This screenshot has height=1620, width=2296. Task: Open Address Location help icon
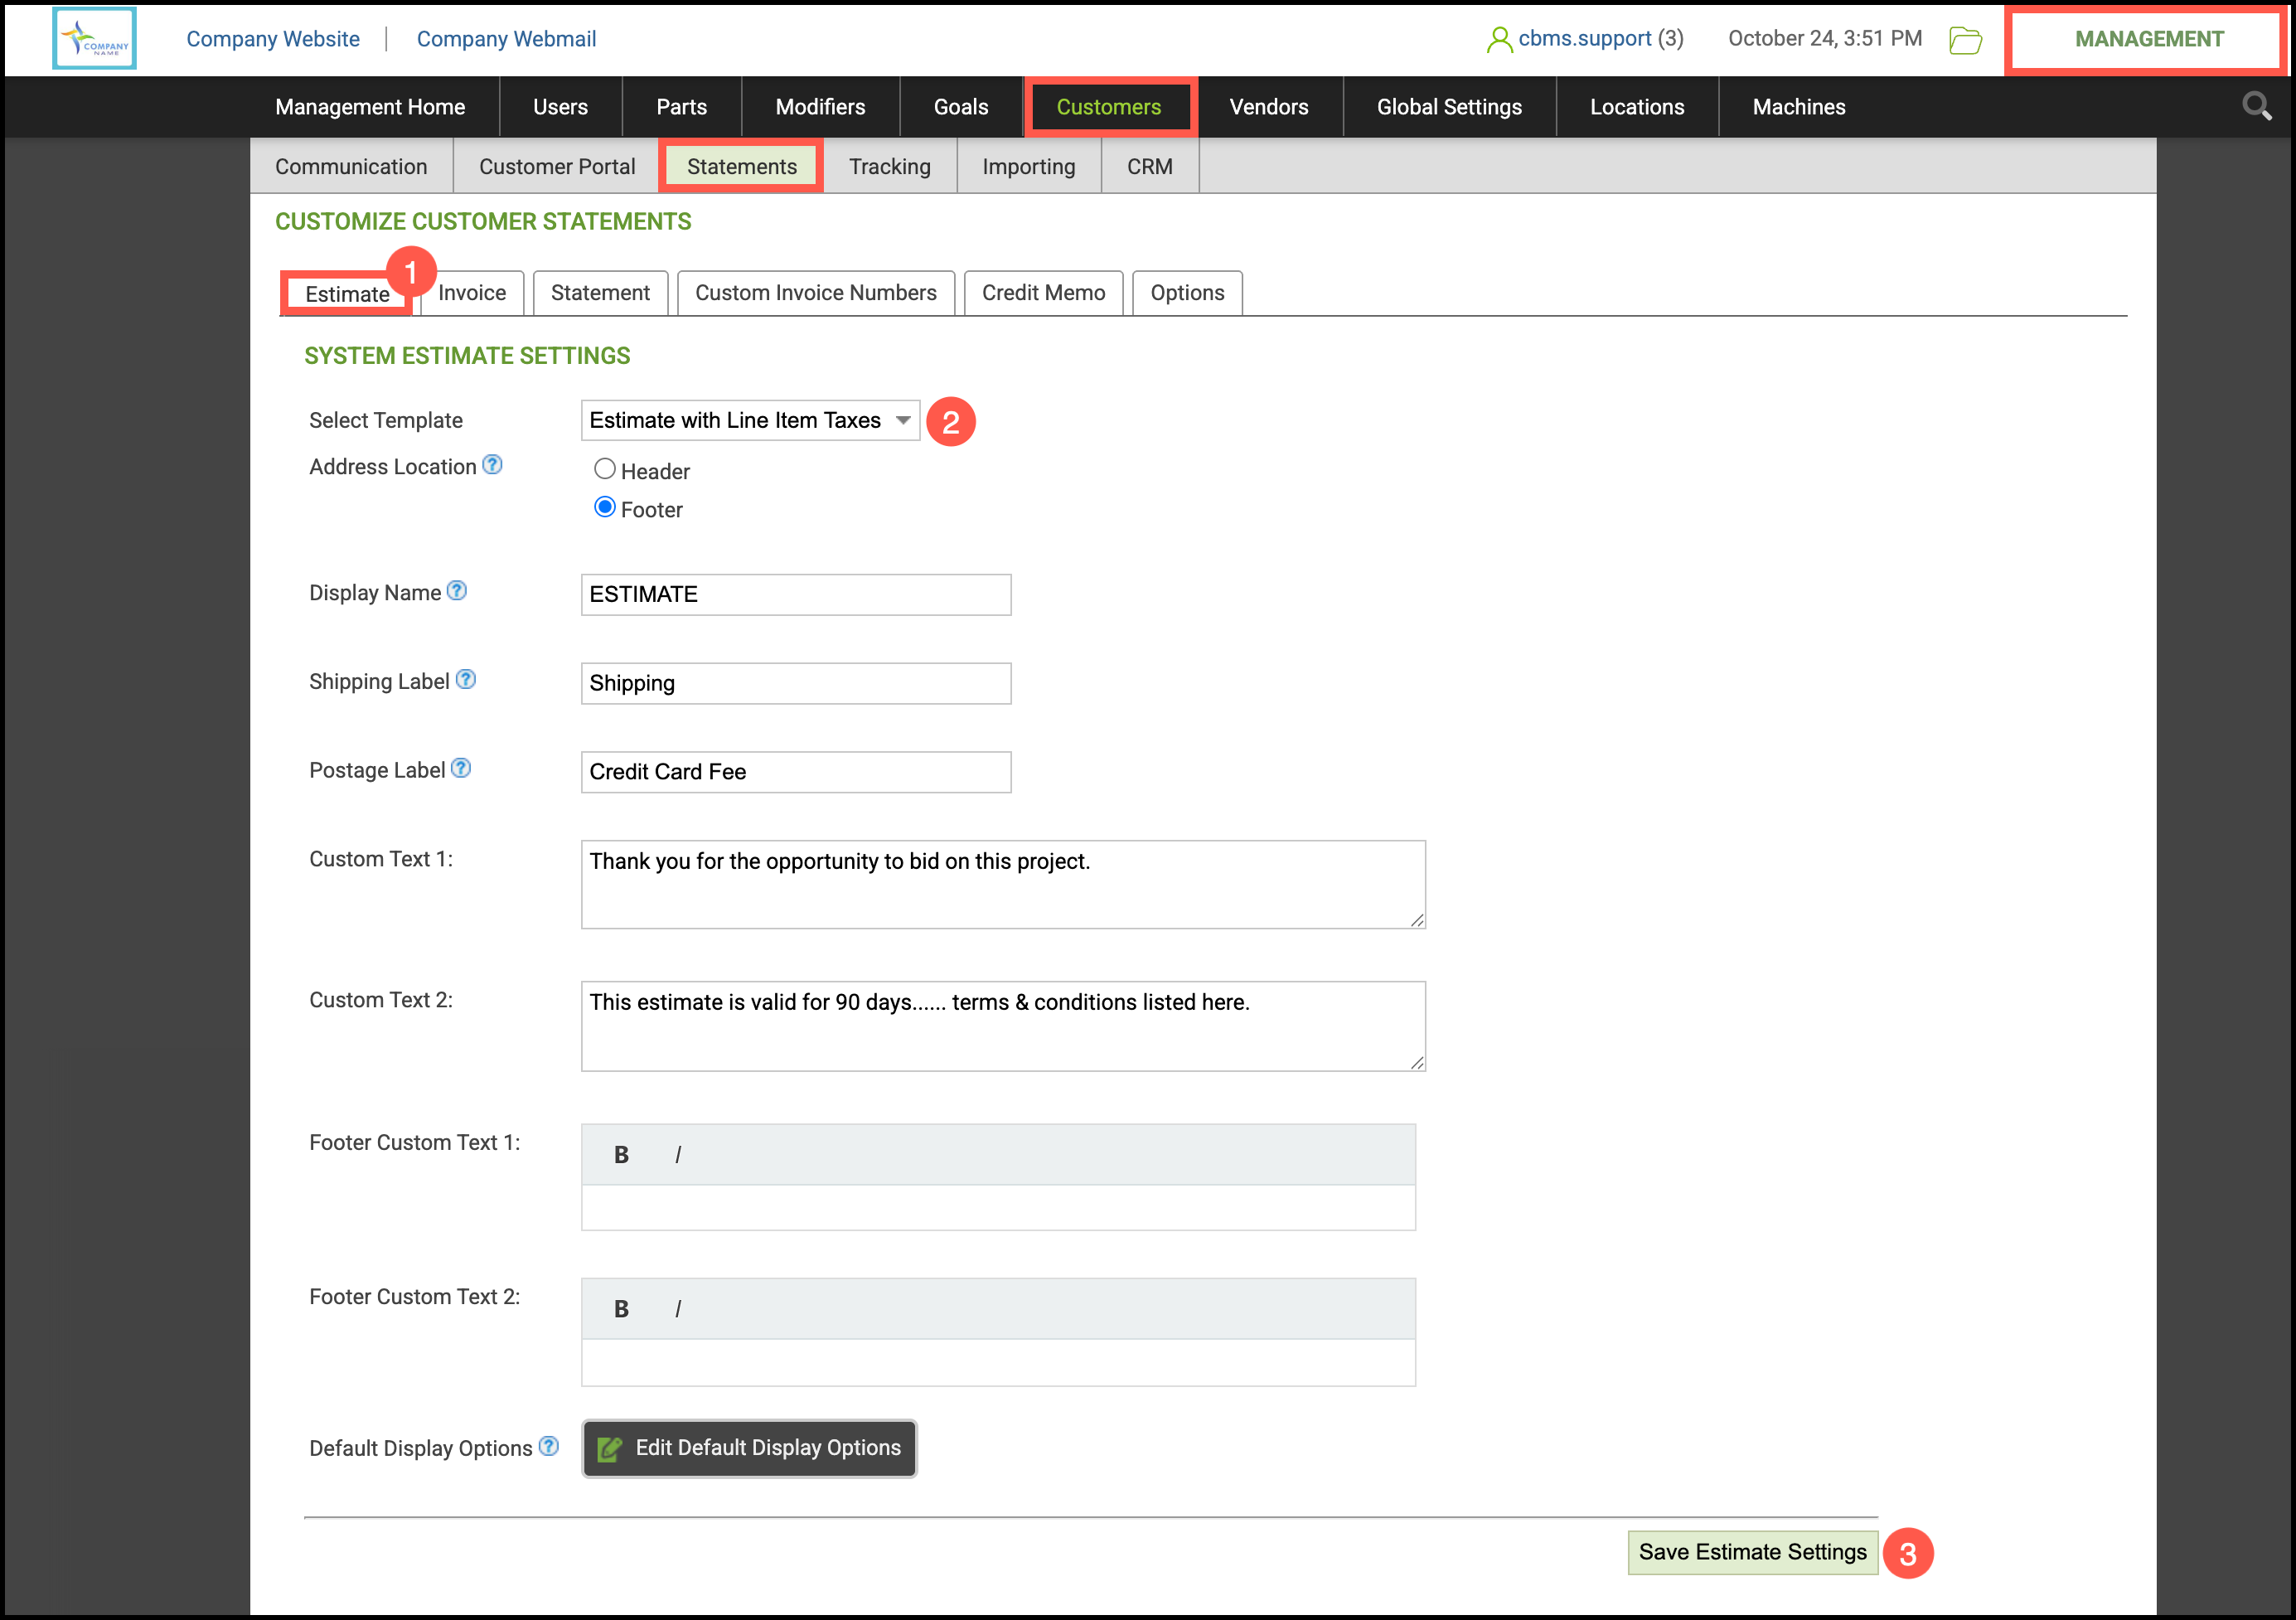(492, 465)
